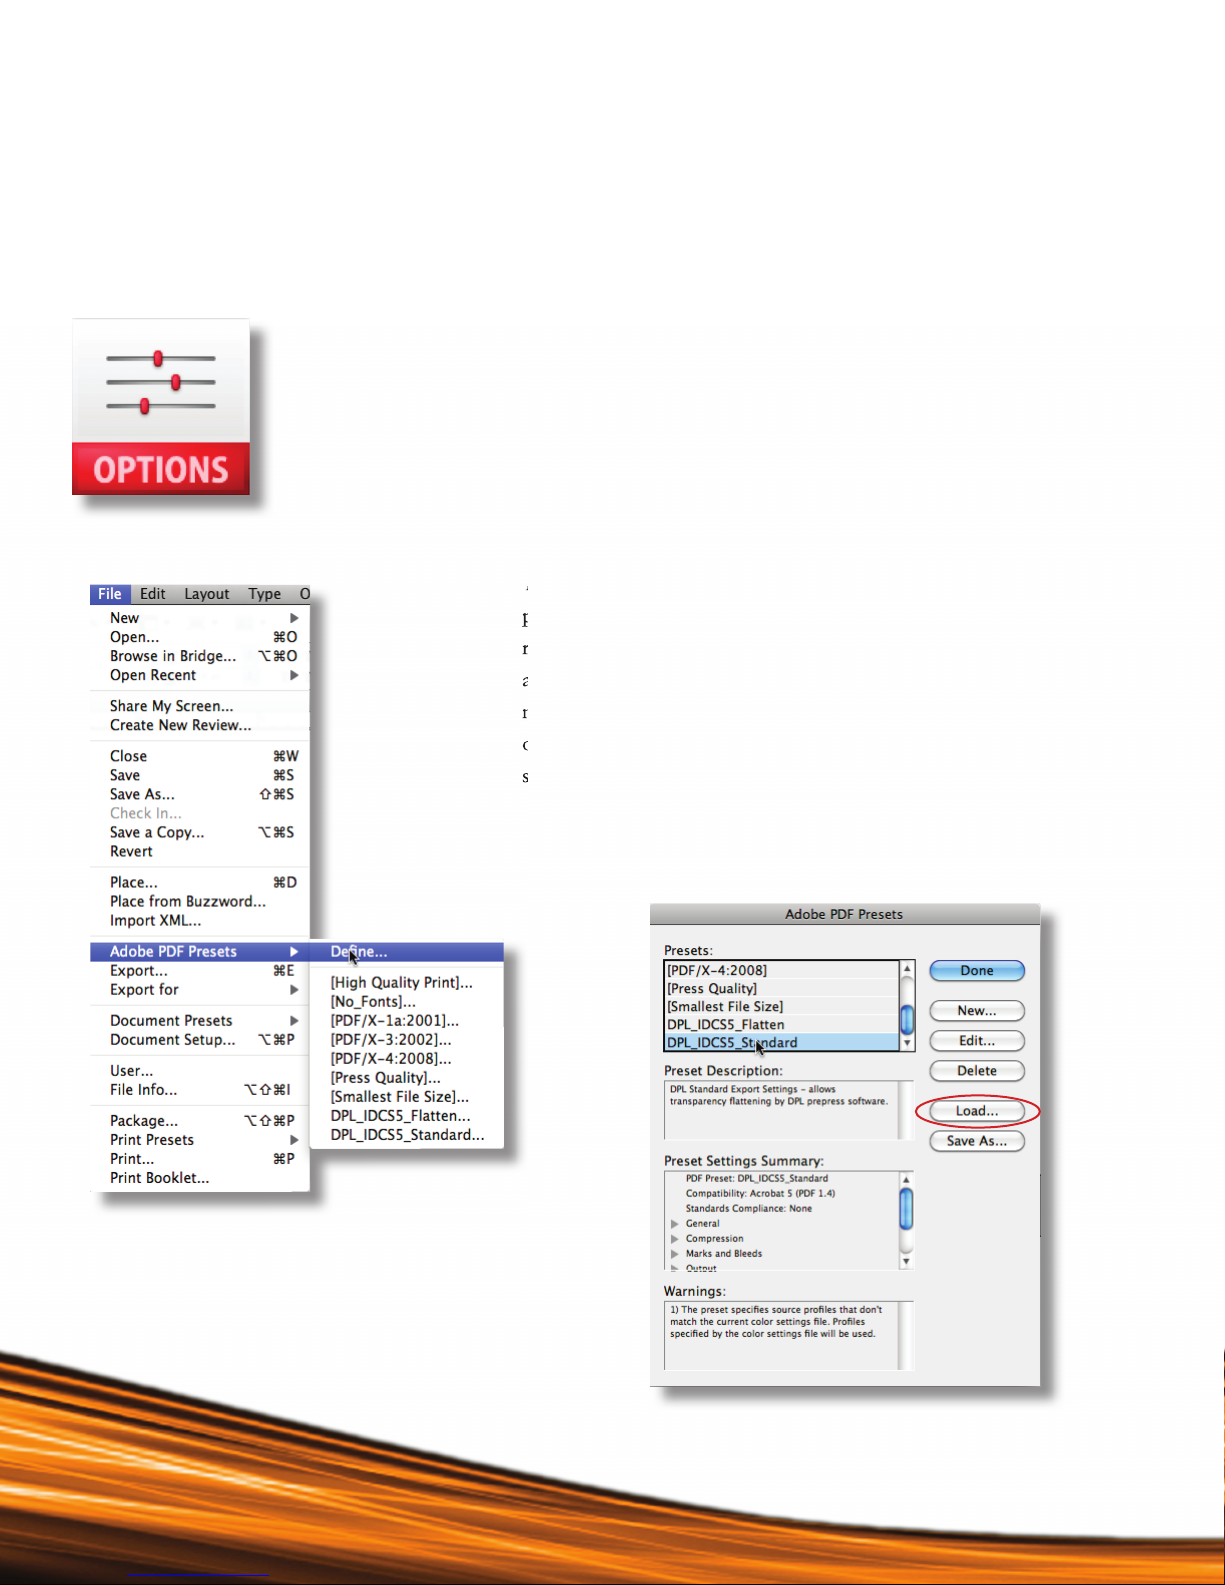Viewport: 1225px width, 1585px height.
Task: Choose [PDF/X-1a:2001]... in submenu
Action: coord(407,1020)
